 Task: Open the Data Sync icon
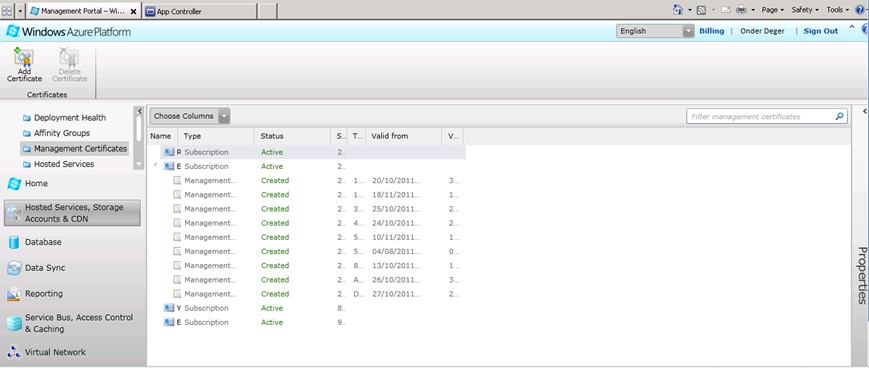coord(14,268)
